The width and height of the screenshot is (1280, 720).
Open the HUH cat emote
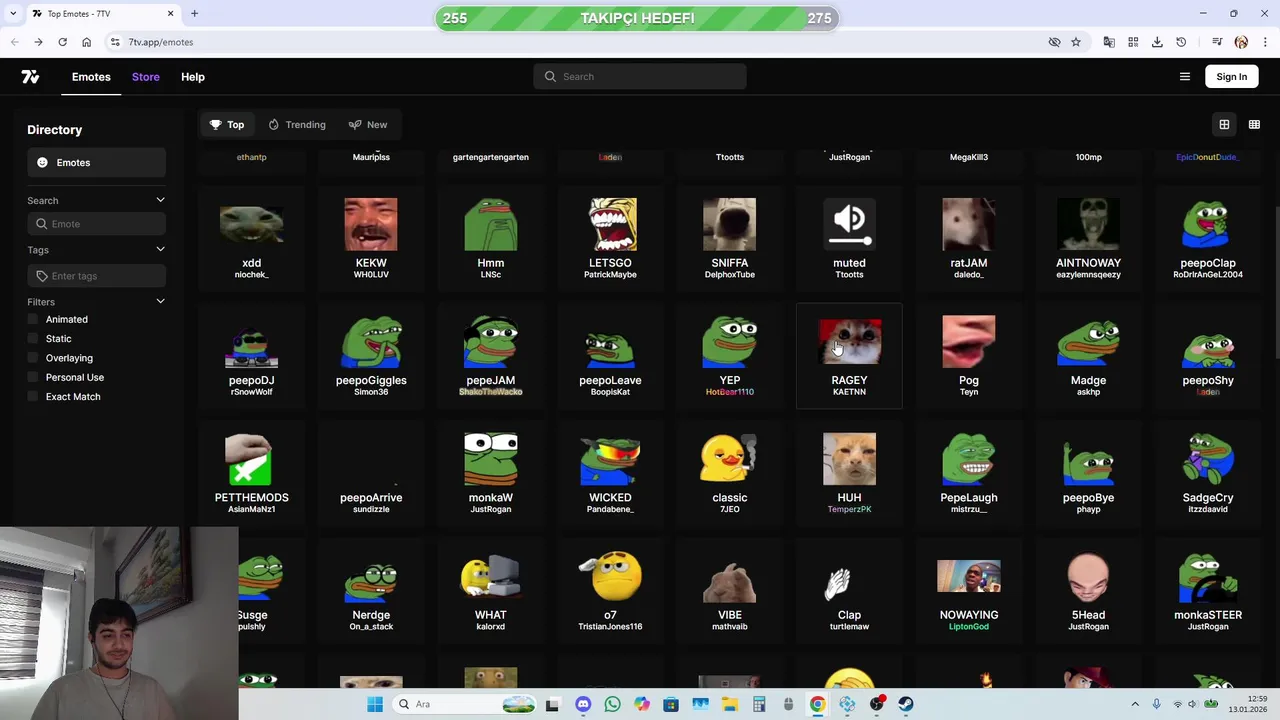coord(849,473)
